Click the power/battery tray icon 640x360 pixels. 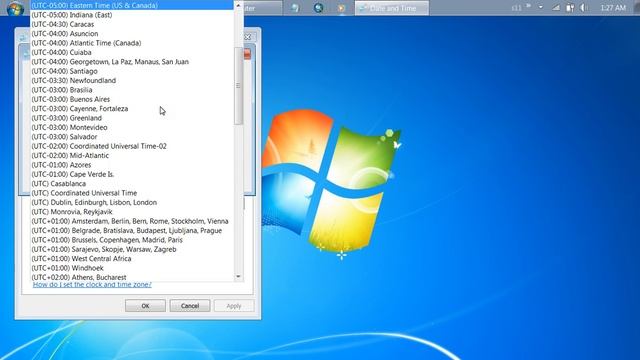tap(570, 8)
